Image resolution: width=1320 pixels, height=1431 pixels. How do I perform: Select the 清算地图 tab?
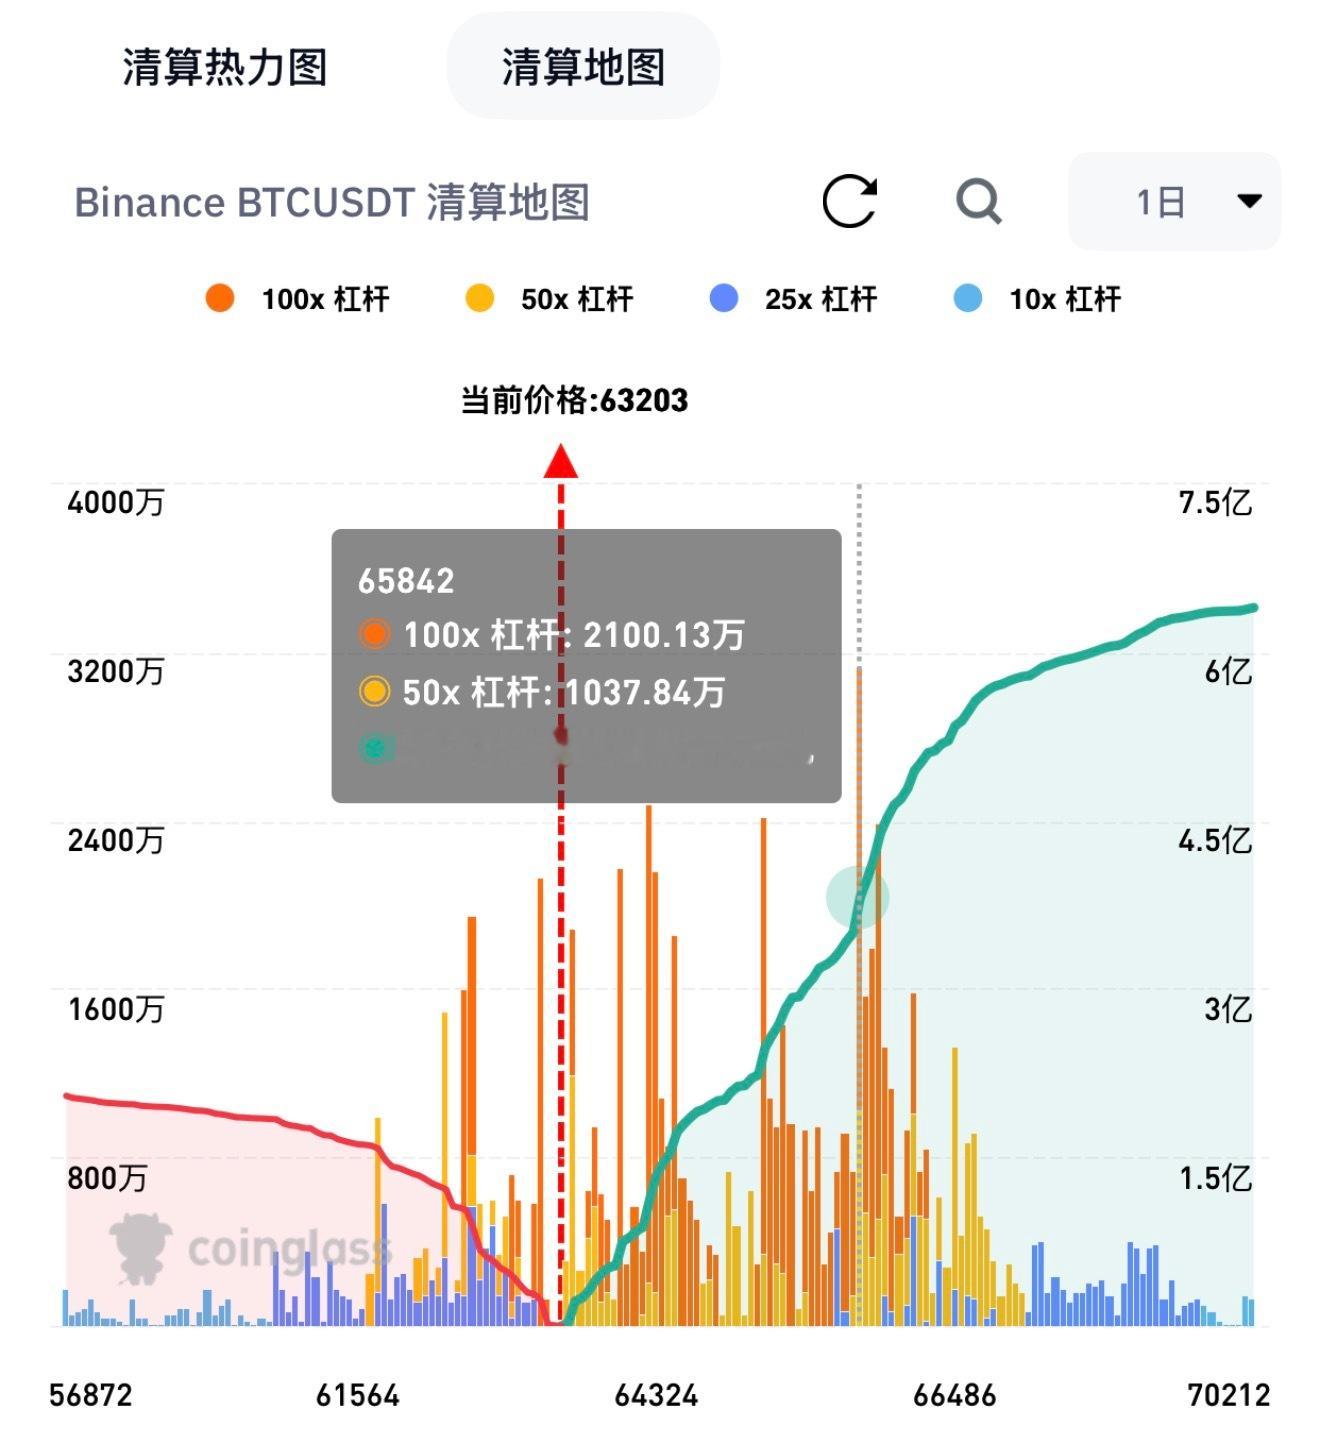pos(583,67)
